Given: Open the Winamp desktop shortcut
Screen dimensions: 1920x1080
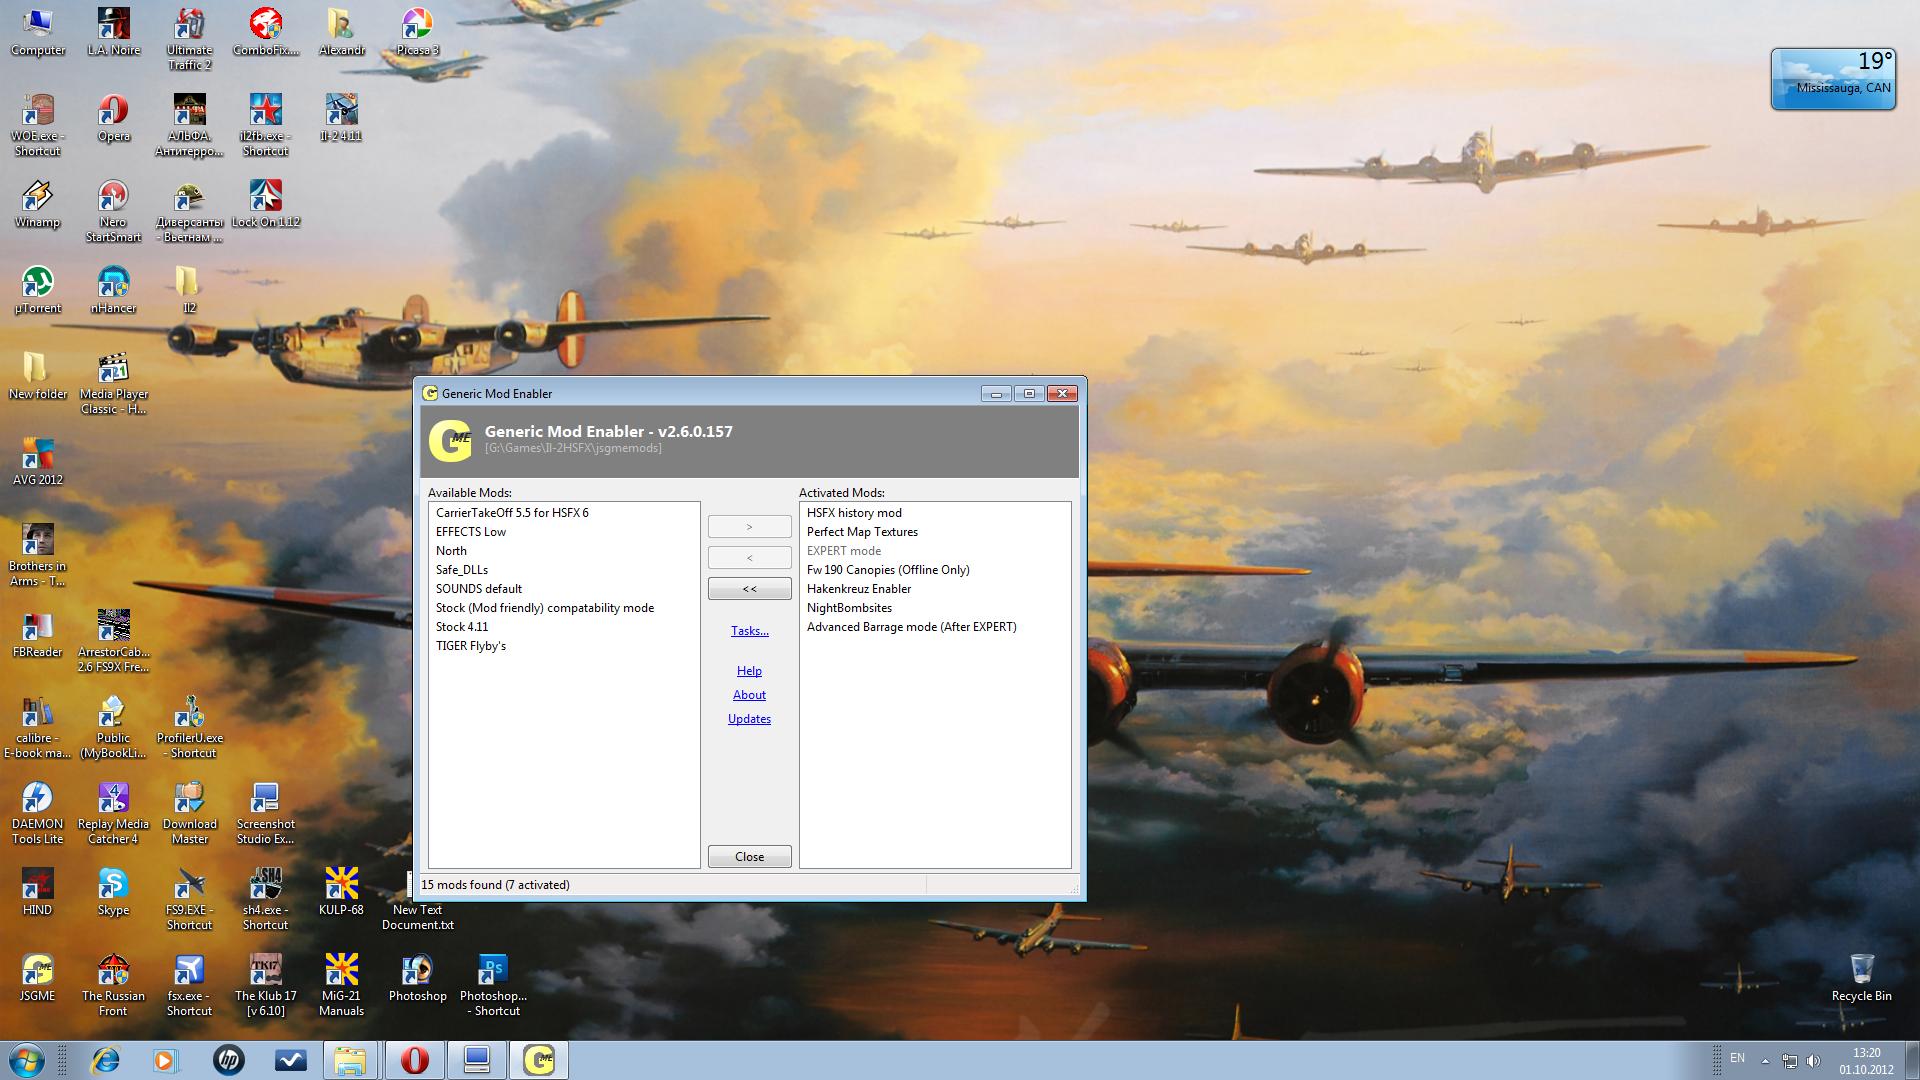Looking at the screenshot, I should 37,197.
